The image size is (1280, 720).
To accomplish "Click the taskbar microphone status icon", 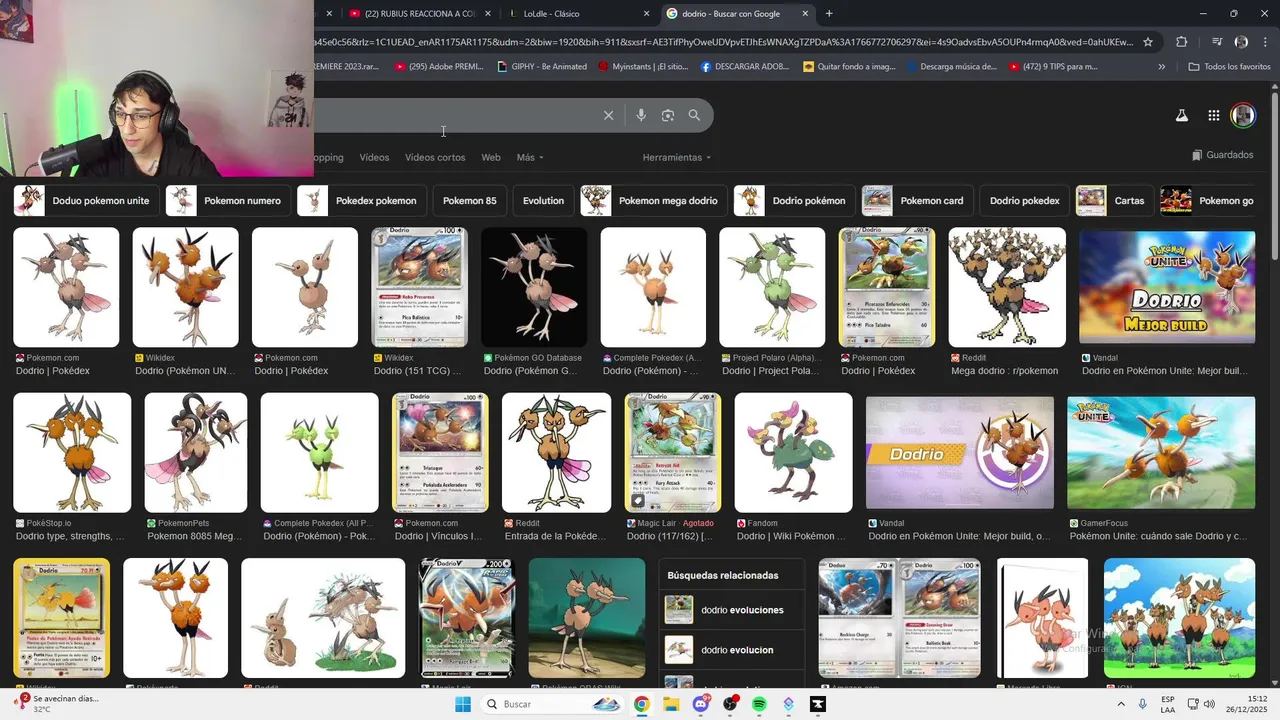I will [1141, 704].
